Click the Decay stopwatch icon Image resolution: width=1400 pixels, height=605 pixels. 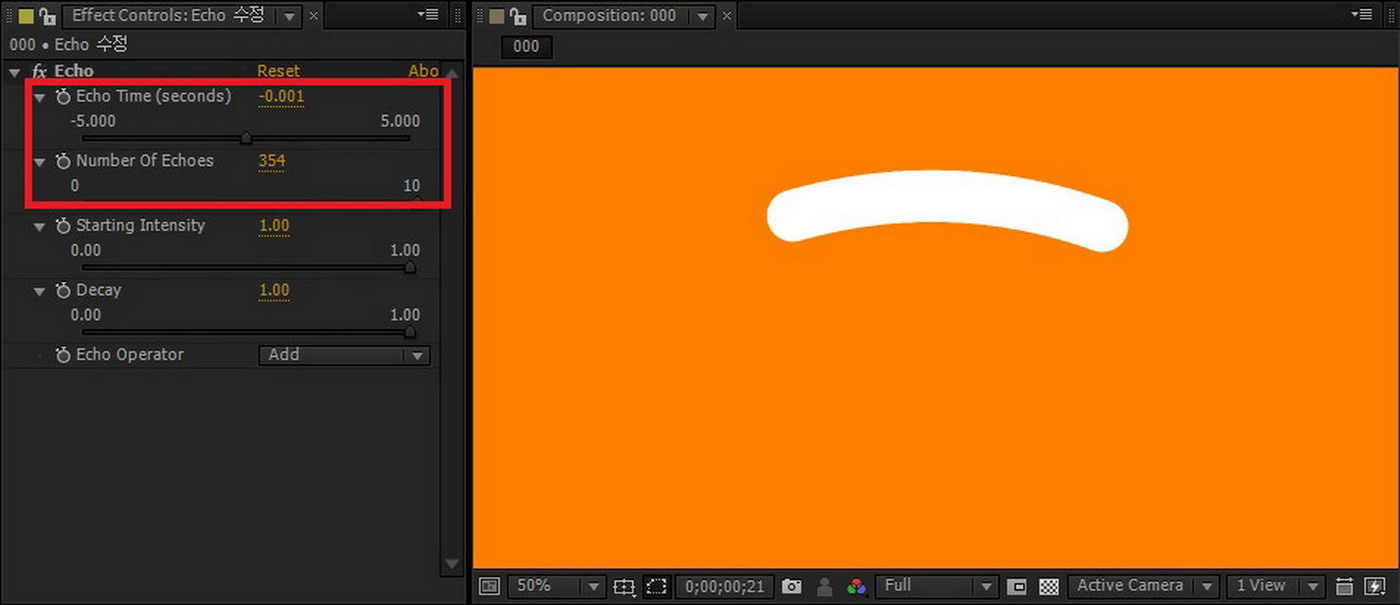click(x=62, y=290)
